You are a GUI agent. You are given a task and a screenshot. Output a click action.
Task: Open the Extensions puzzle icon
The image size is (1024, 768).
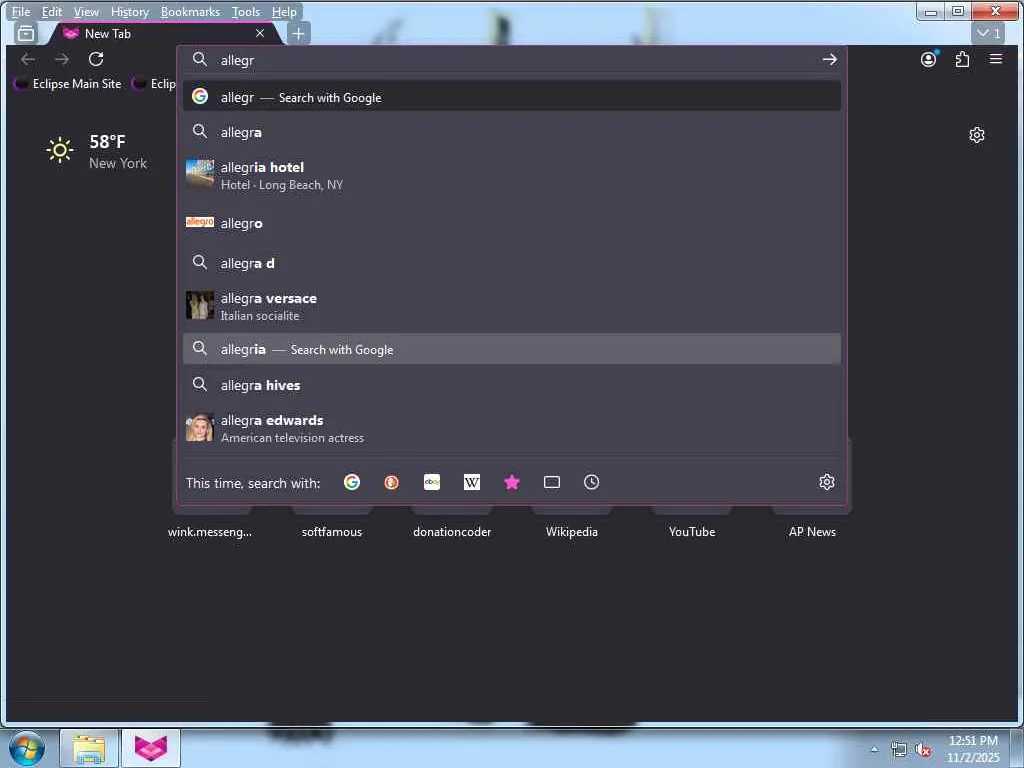click(x=962, y=59)
